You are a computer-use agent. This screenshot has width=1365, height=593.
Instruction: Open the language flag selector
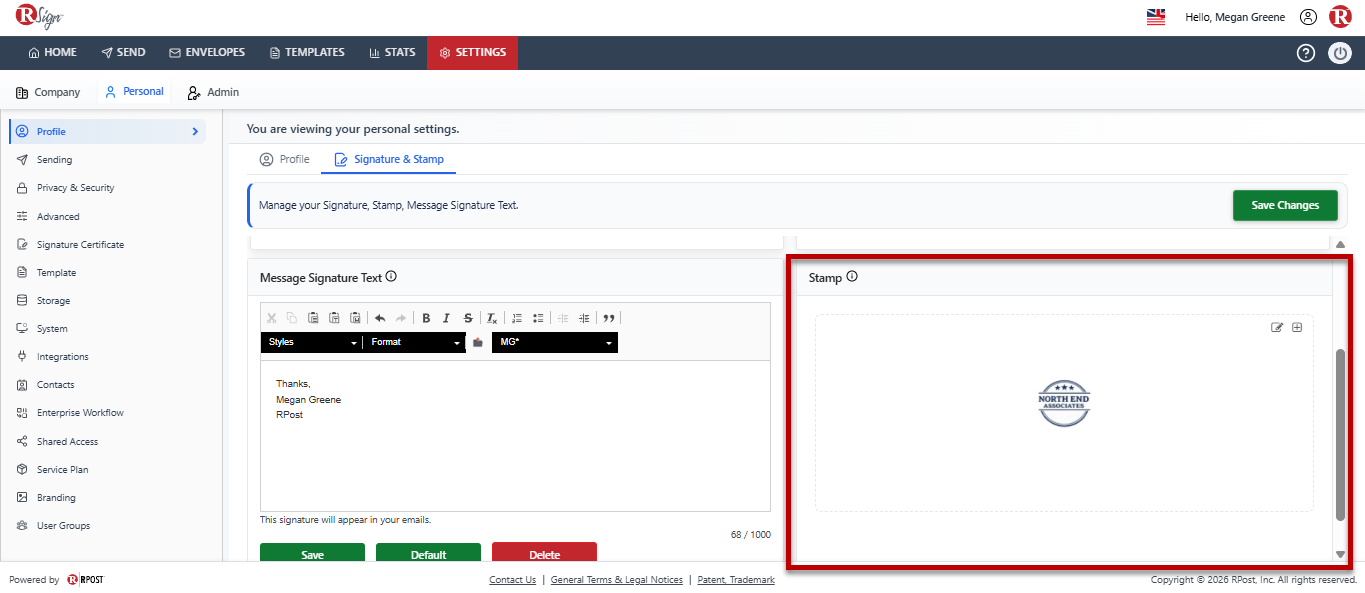pyautogui.click(x=1156, y=17)
